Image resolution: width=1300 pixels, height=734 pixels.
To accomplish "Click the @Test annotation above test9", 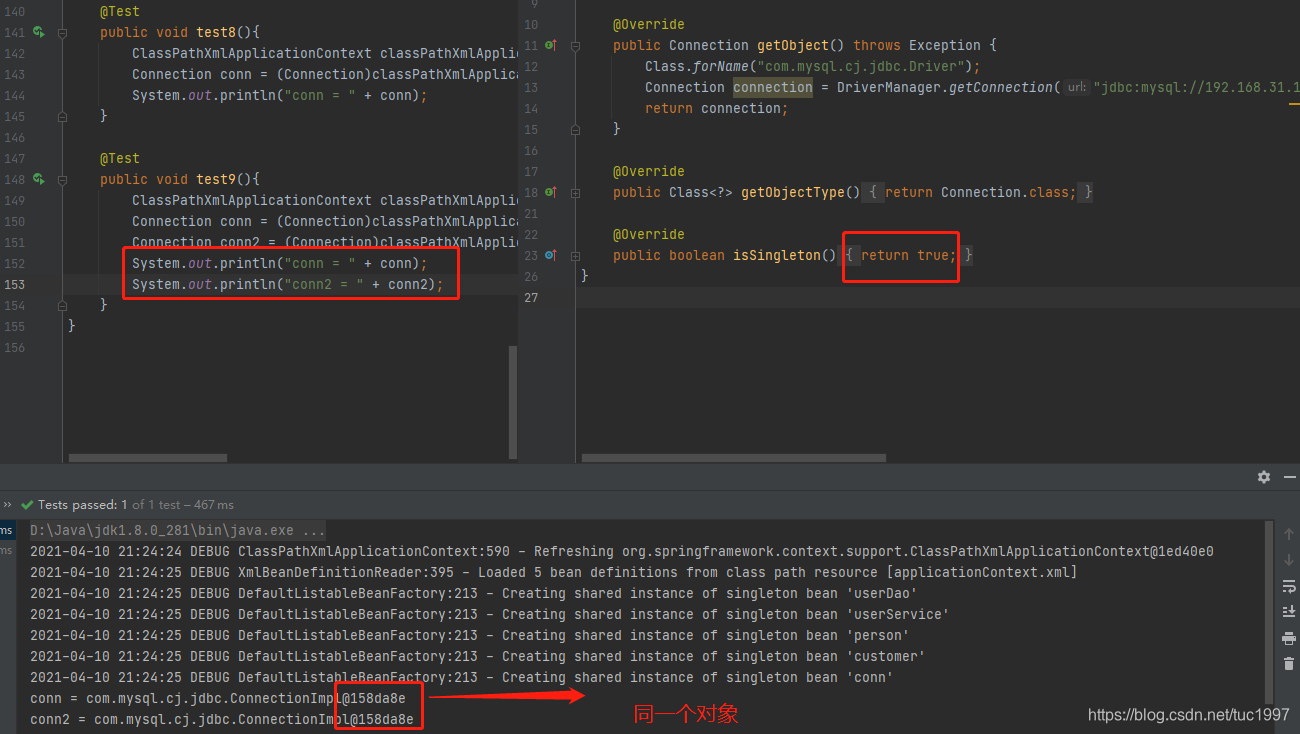I will point(120,158).
